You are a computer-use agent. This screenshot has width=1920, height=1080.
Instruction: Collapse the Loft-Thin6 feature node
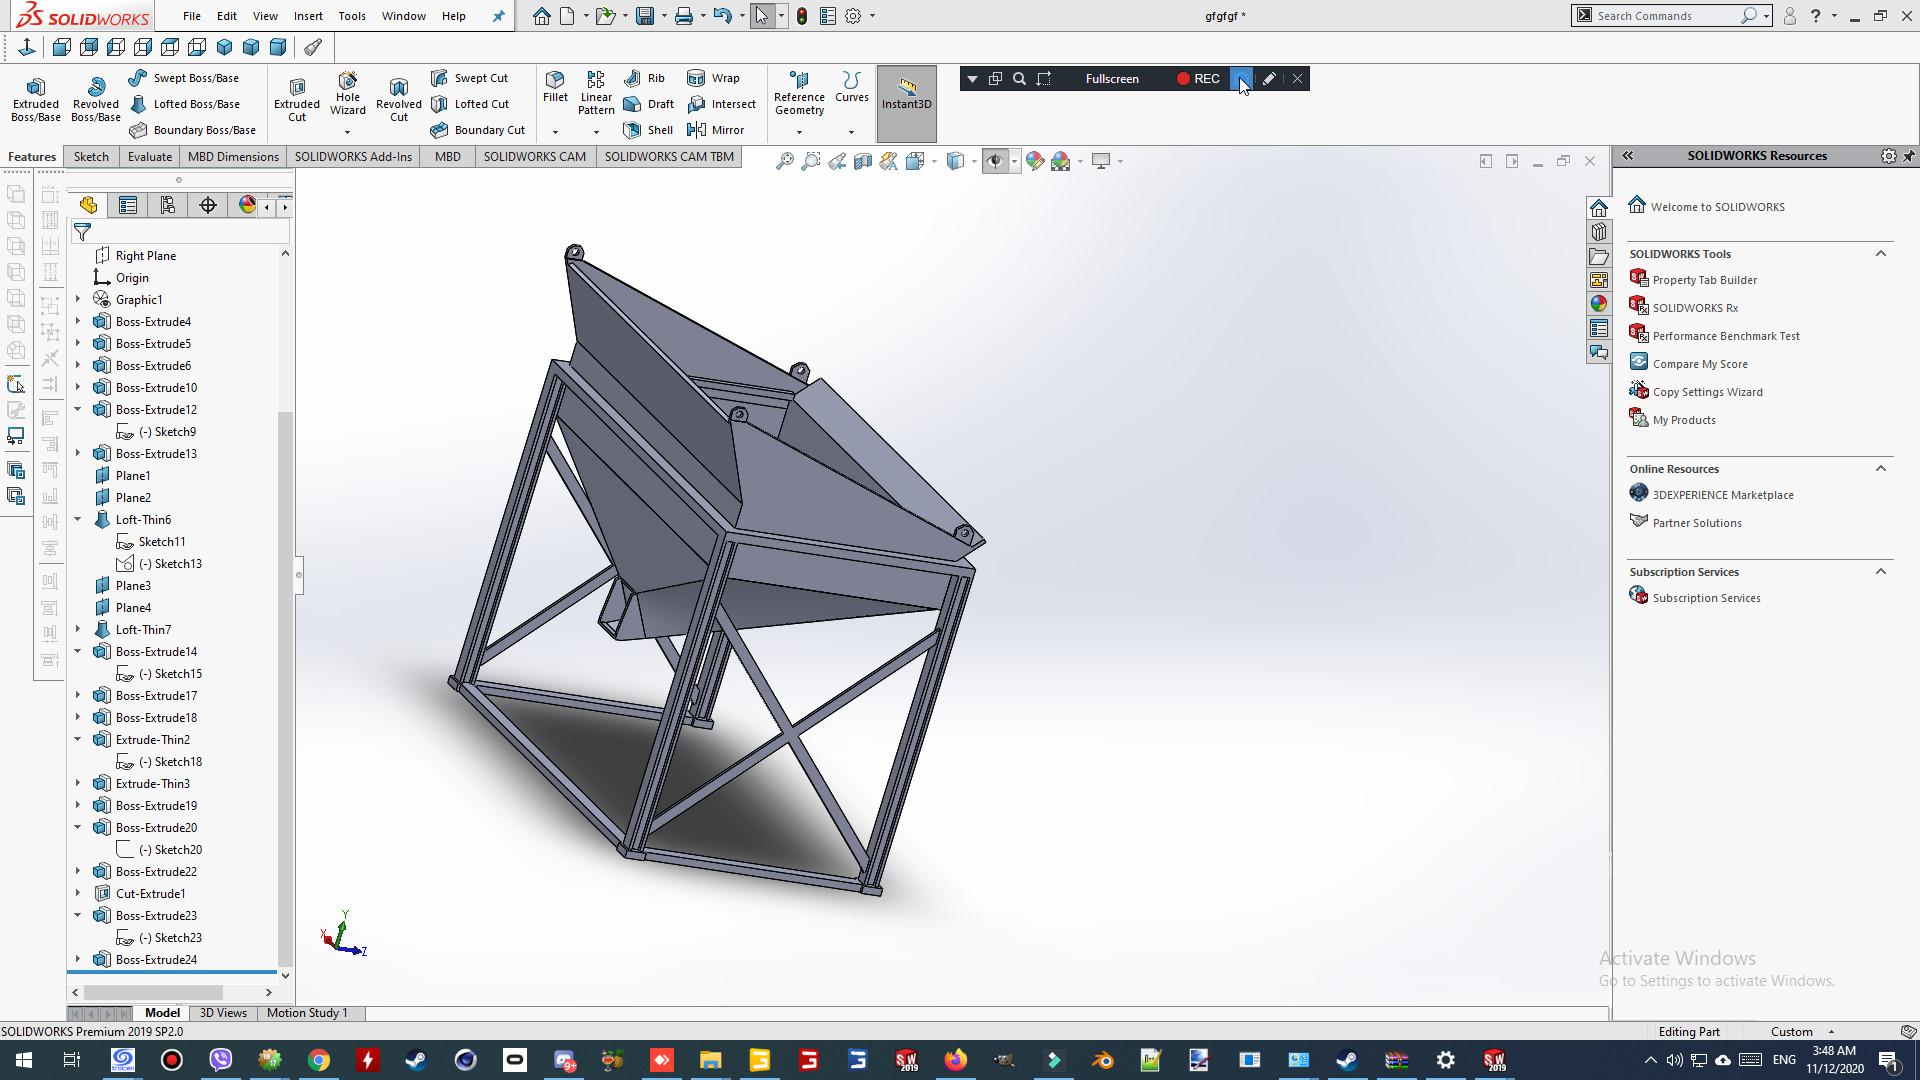(78, 519)
